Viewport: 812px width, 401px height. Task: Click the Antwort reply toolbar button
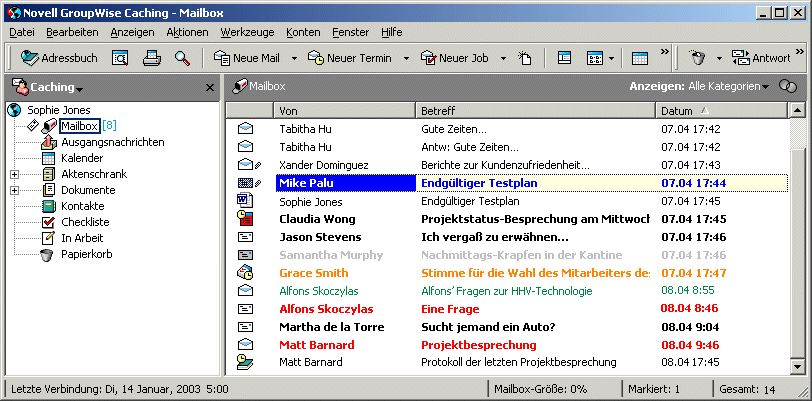click(761, 58)
